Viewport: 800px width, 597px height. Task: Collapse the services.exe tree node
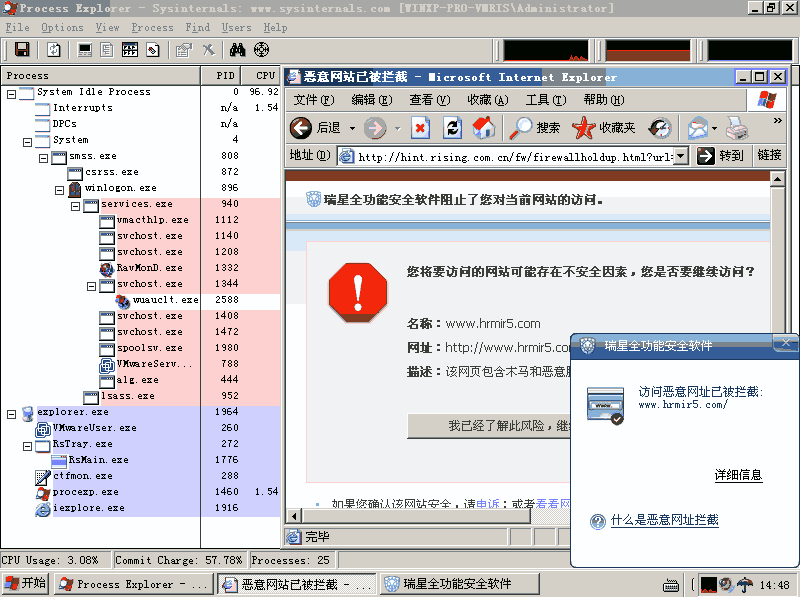point(76,206)
